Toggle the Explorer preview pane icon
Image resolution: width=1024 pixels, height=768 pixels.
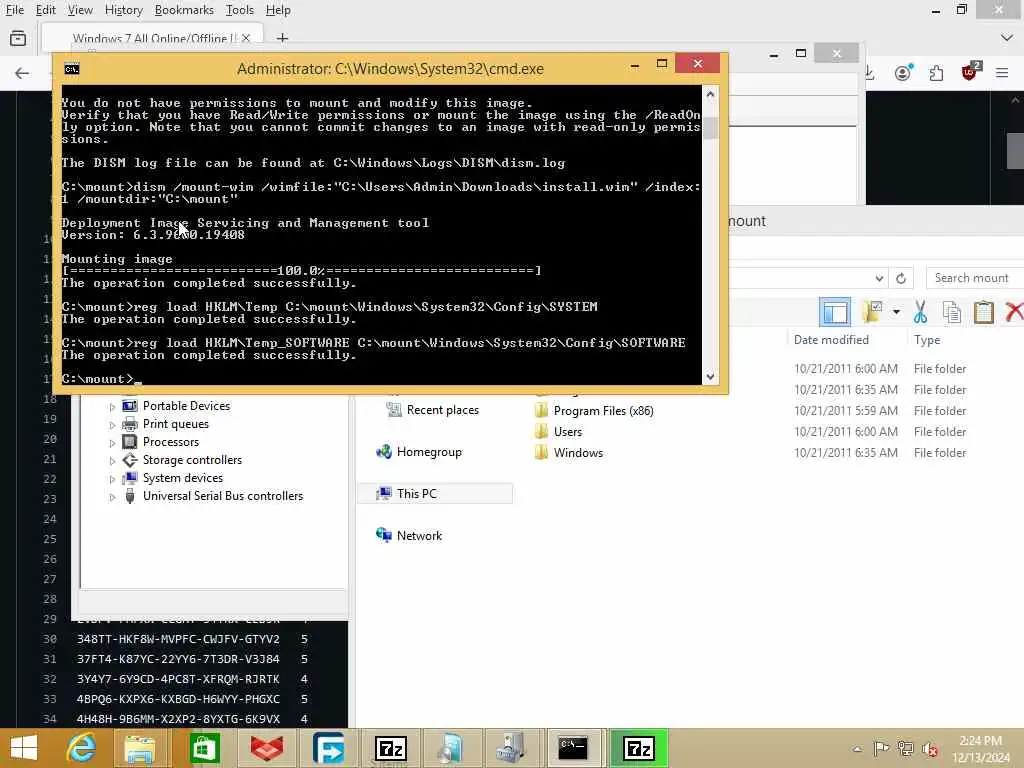pos(835,312)
